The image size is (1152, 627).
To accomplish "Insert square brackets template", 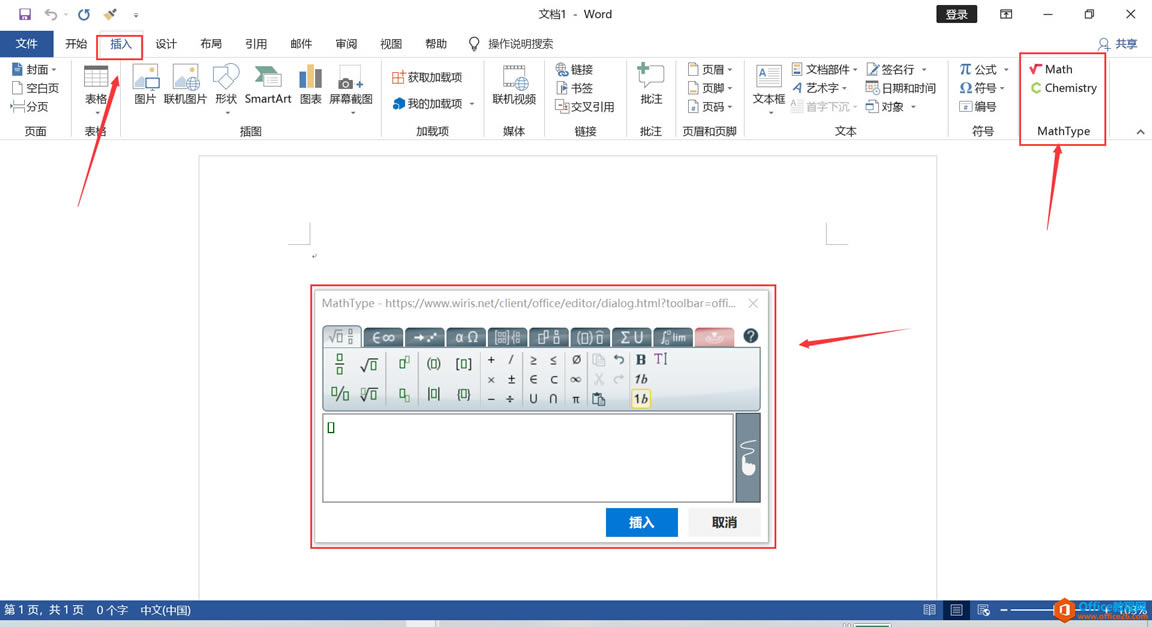I will pyautogui.click(x=464, y=363).
